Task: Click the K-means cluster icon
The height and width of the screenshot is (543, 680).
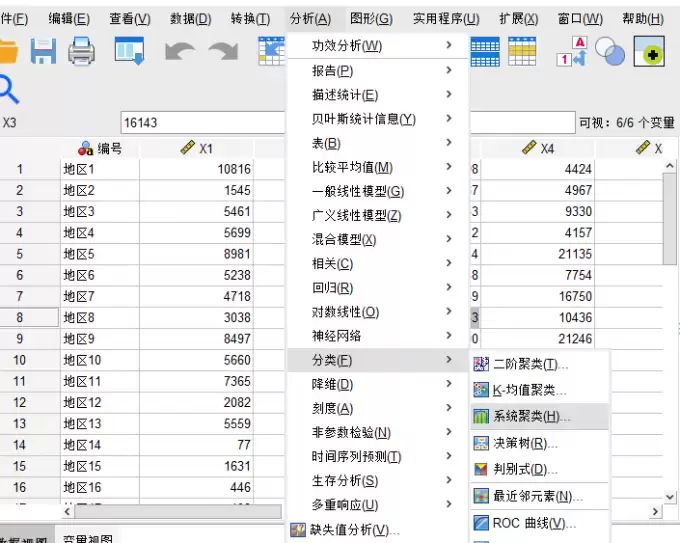Action: tap(481, 390)
